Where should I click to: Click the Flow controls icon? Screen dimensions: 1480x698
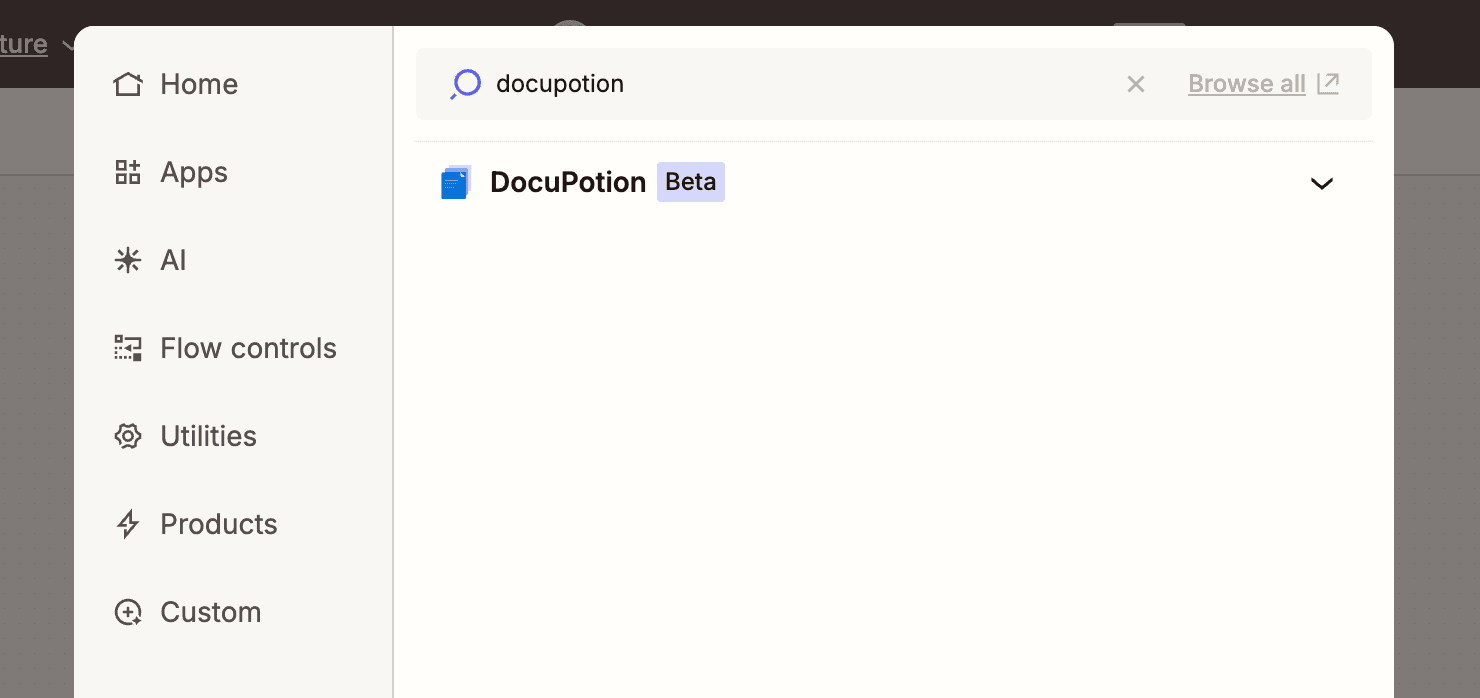click(128, 348)
